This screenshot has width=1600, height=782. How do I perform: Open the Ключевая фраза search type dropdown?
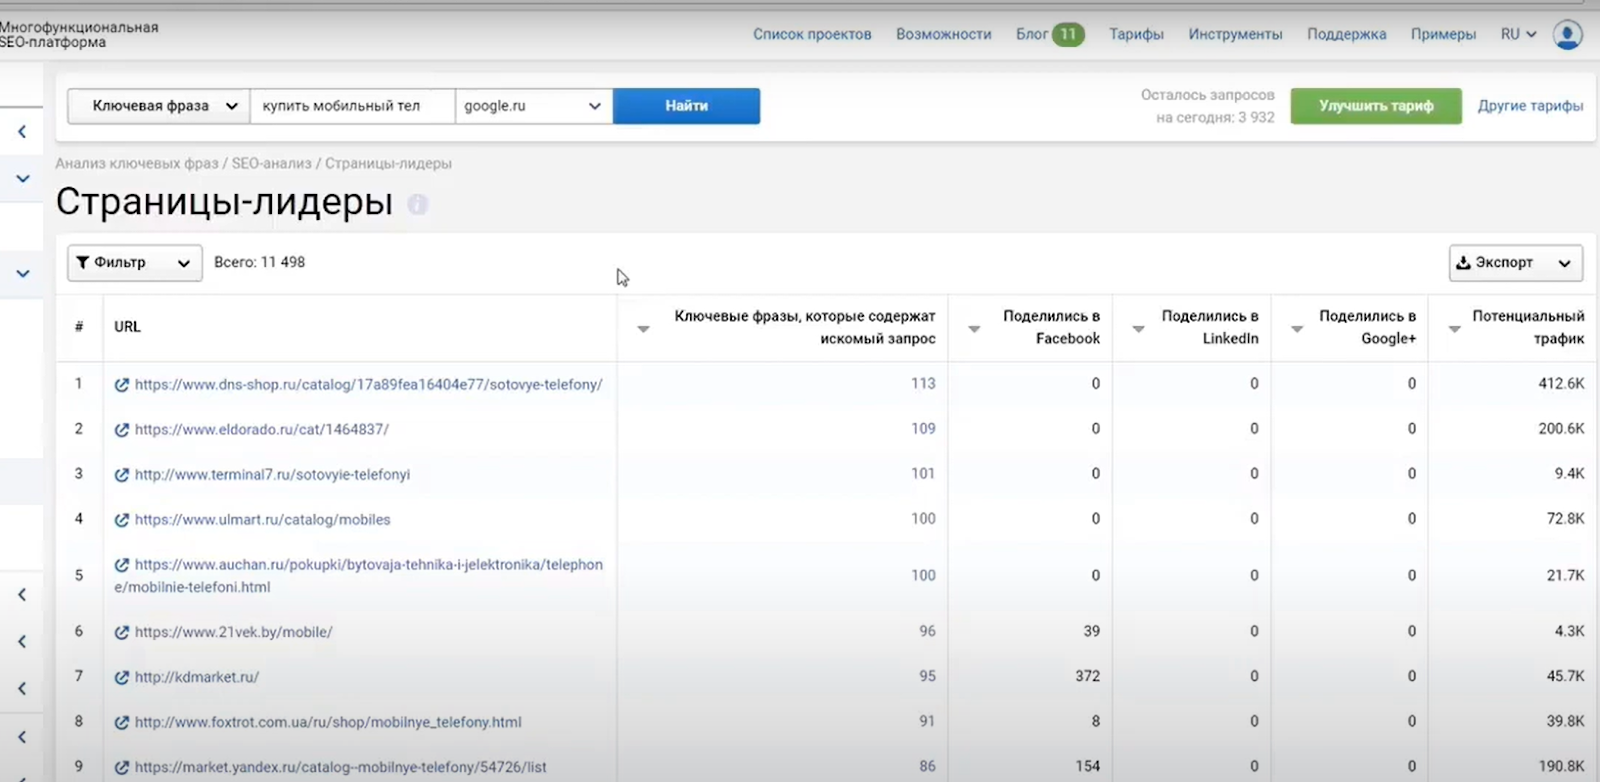click(159, 106)
